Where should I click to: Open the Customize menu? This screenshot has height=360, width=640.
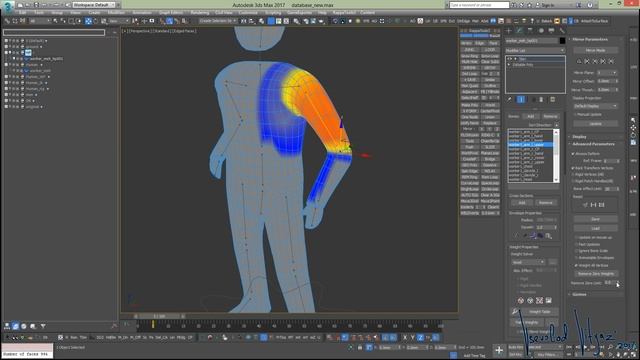pos(248,13)
